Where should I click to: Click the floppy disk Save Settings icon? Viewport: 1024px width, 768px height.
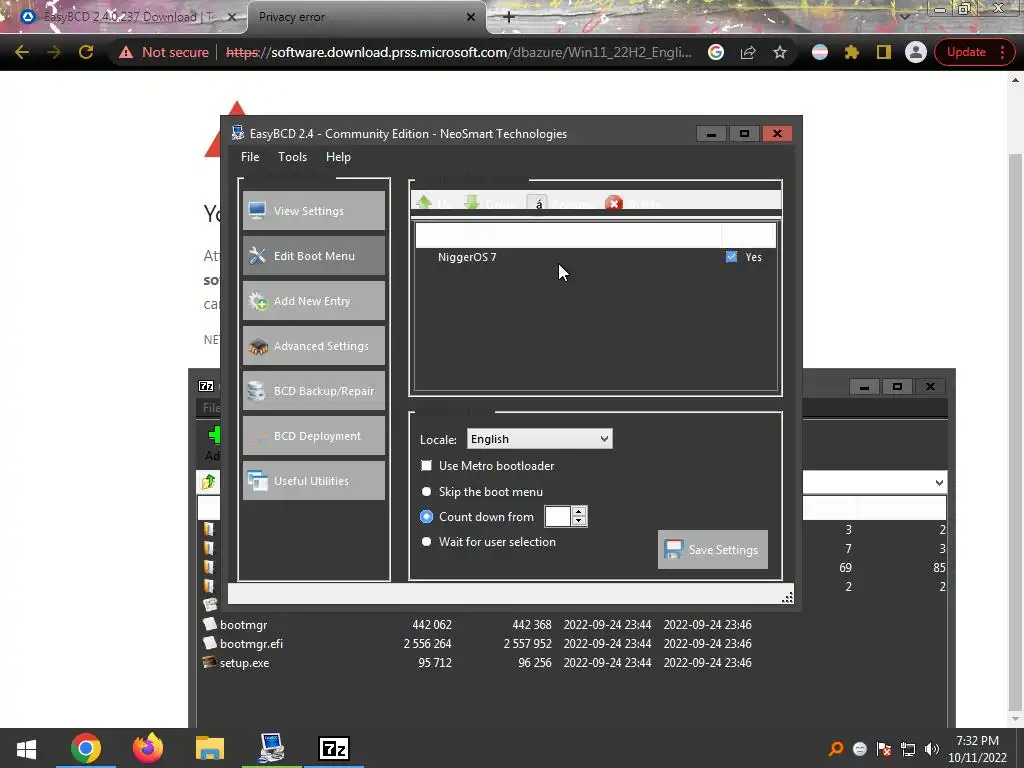(x=673, y=549)
